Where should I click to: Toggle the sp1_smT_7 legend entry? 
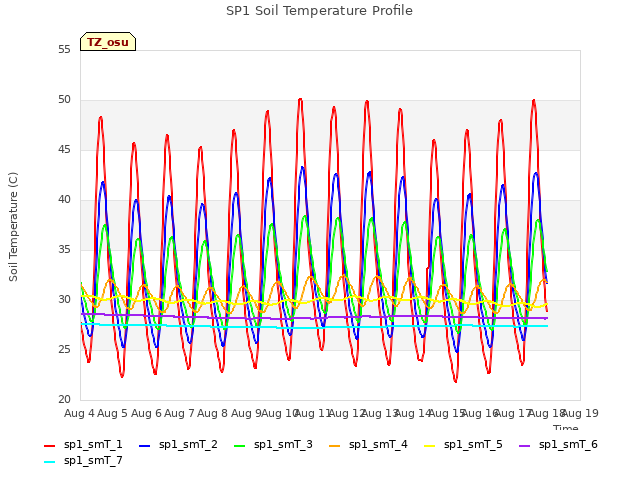(83, 460)
